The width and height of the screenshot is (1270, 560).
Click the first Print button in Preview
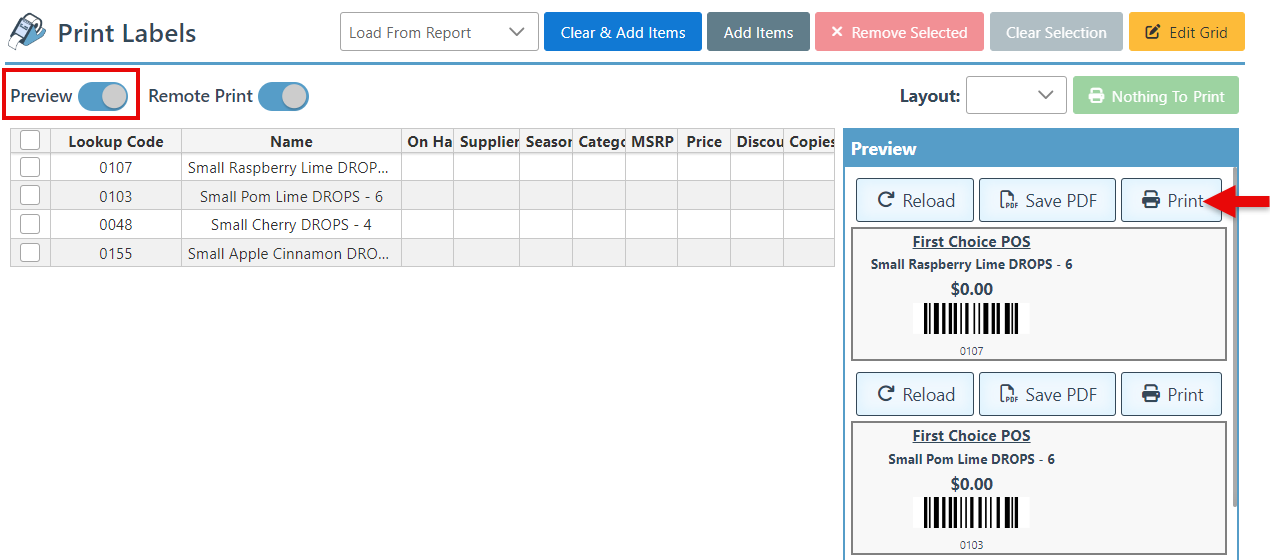click(x=1171, y=201)
